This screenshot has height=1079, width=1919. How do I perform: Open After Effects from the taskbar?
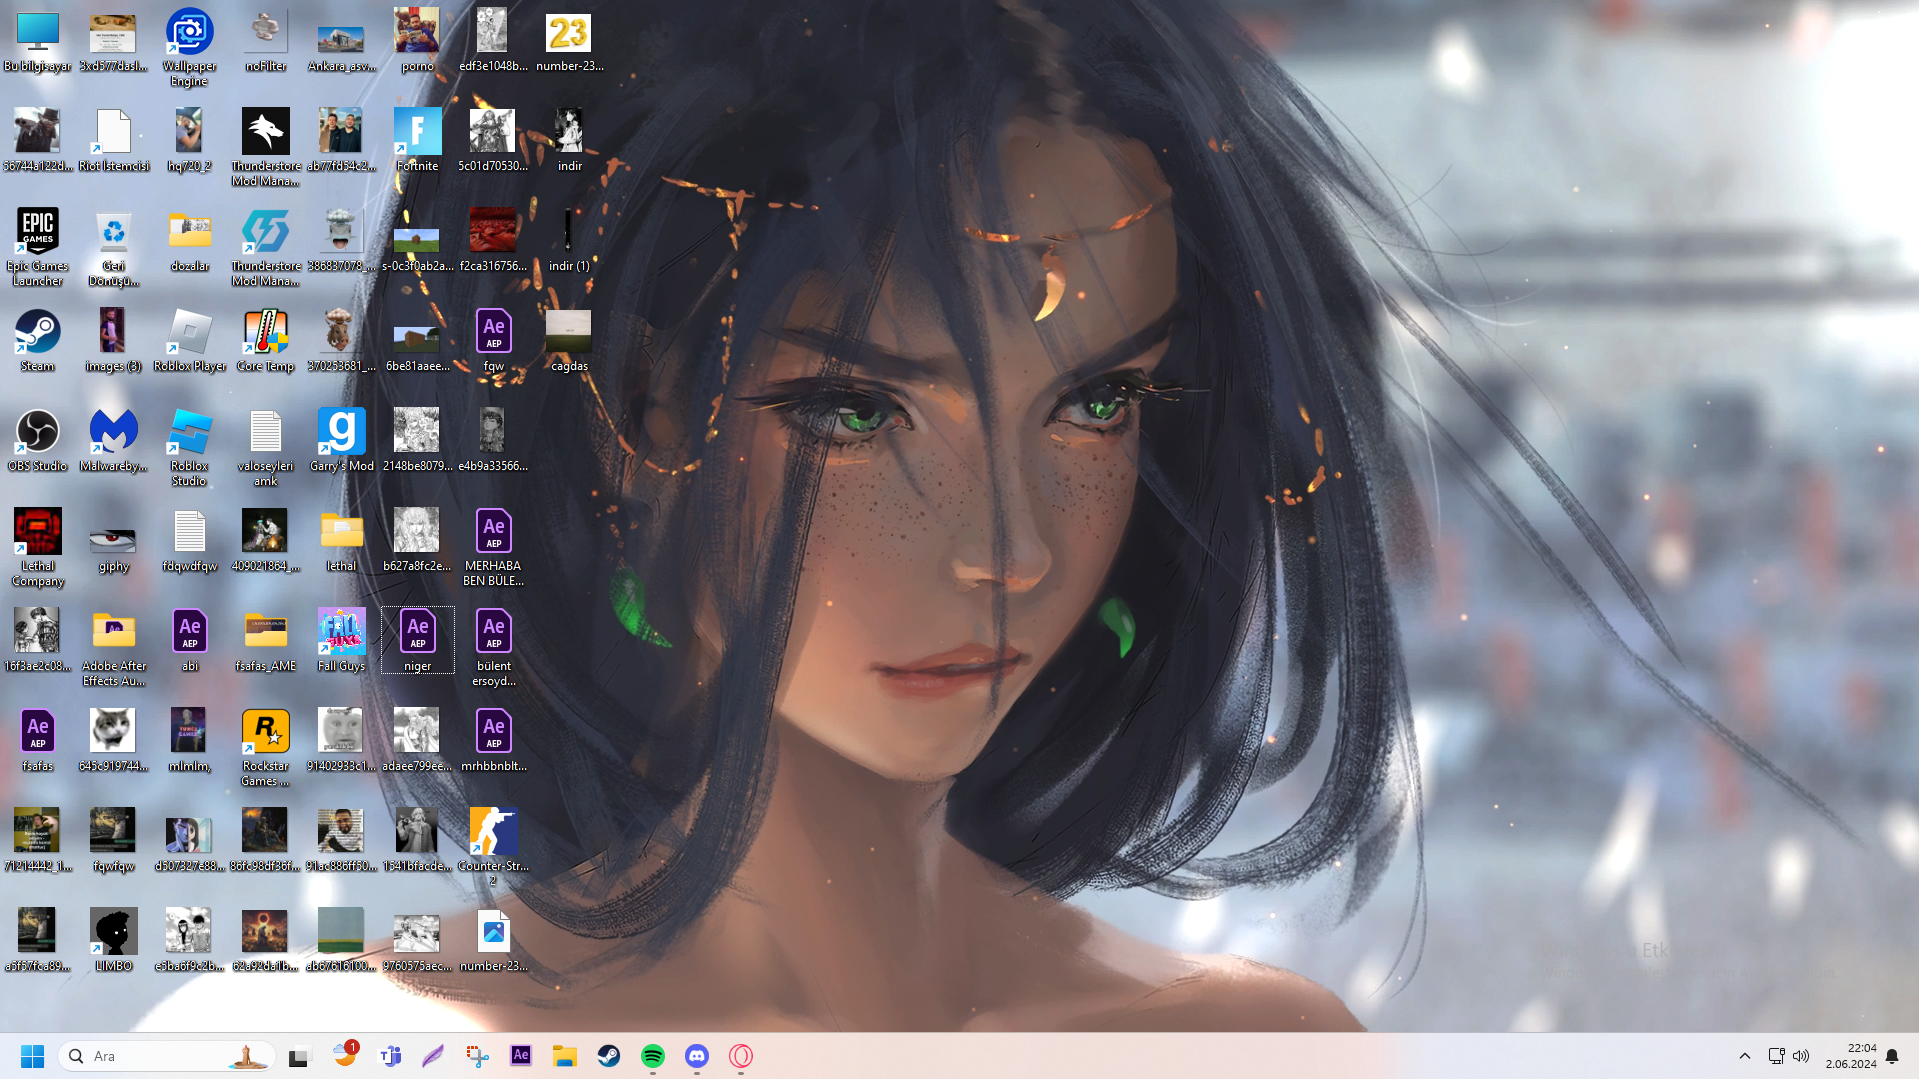coord(521,1056)
